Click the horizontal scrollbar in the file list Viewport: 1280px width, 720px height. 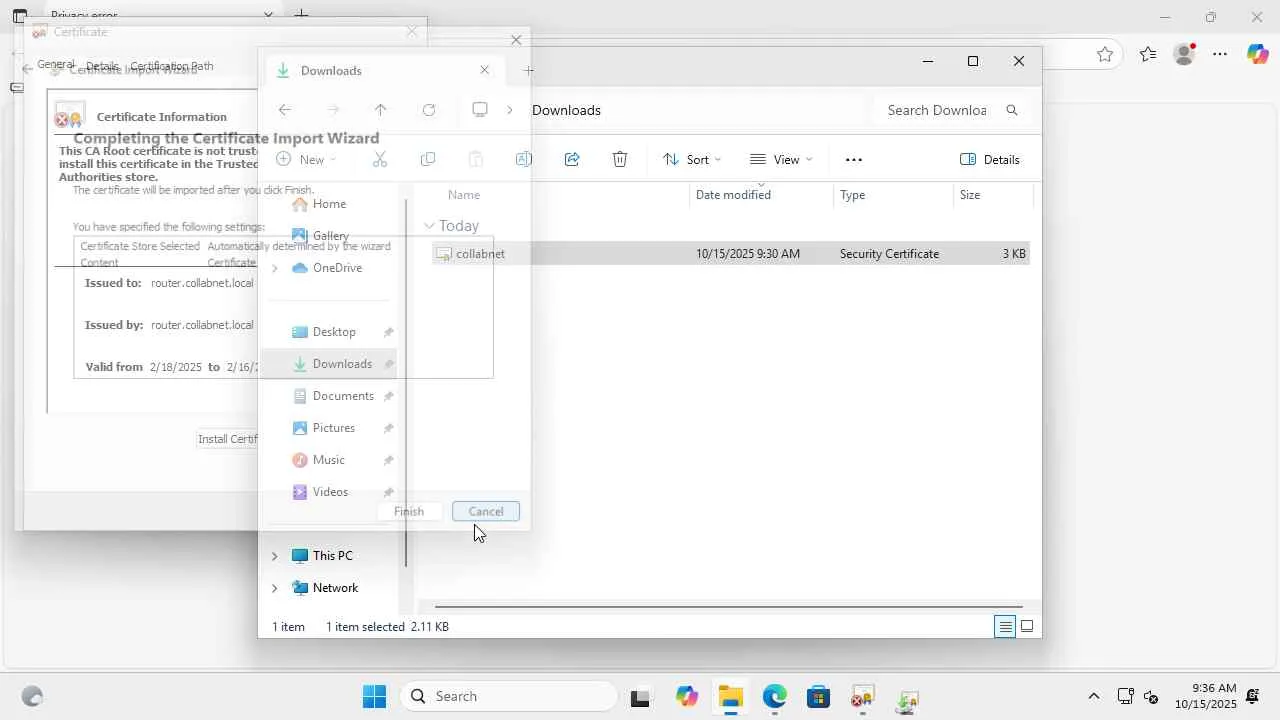pyautogui.click(x=728, y=606)
